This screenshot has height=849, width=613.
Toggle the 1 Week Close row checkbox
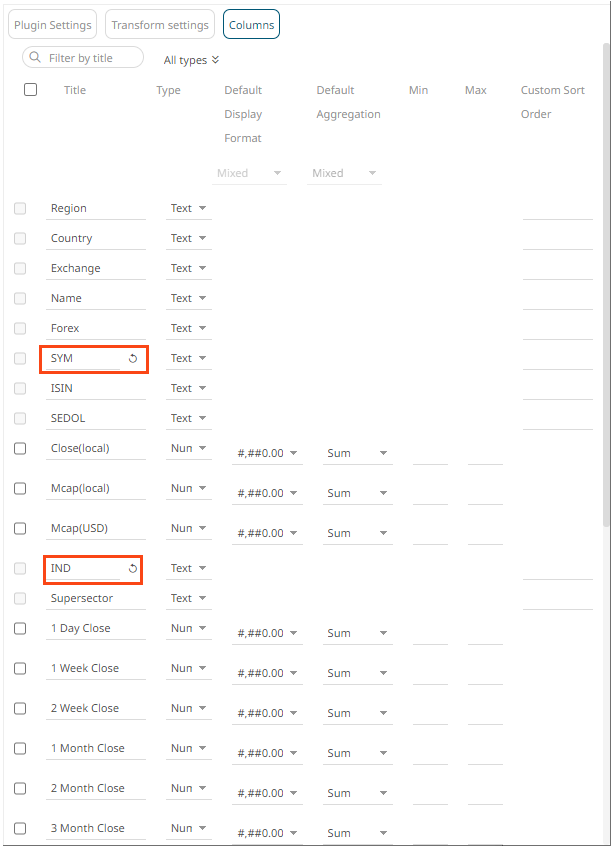point(20,668)
